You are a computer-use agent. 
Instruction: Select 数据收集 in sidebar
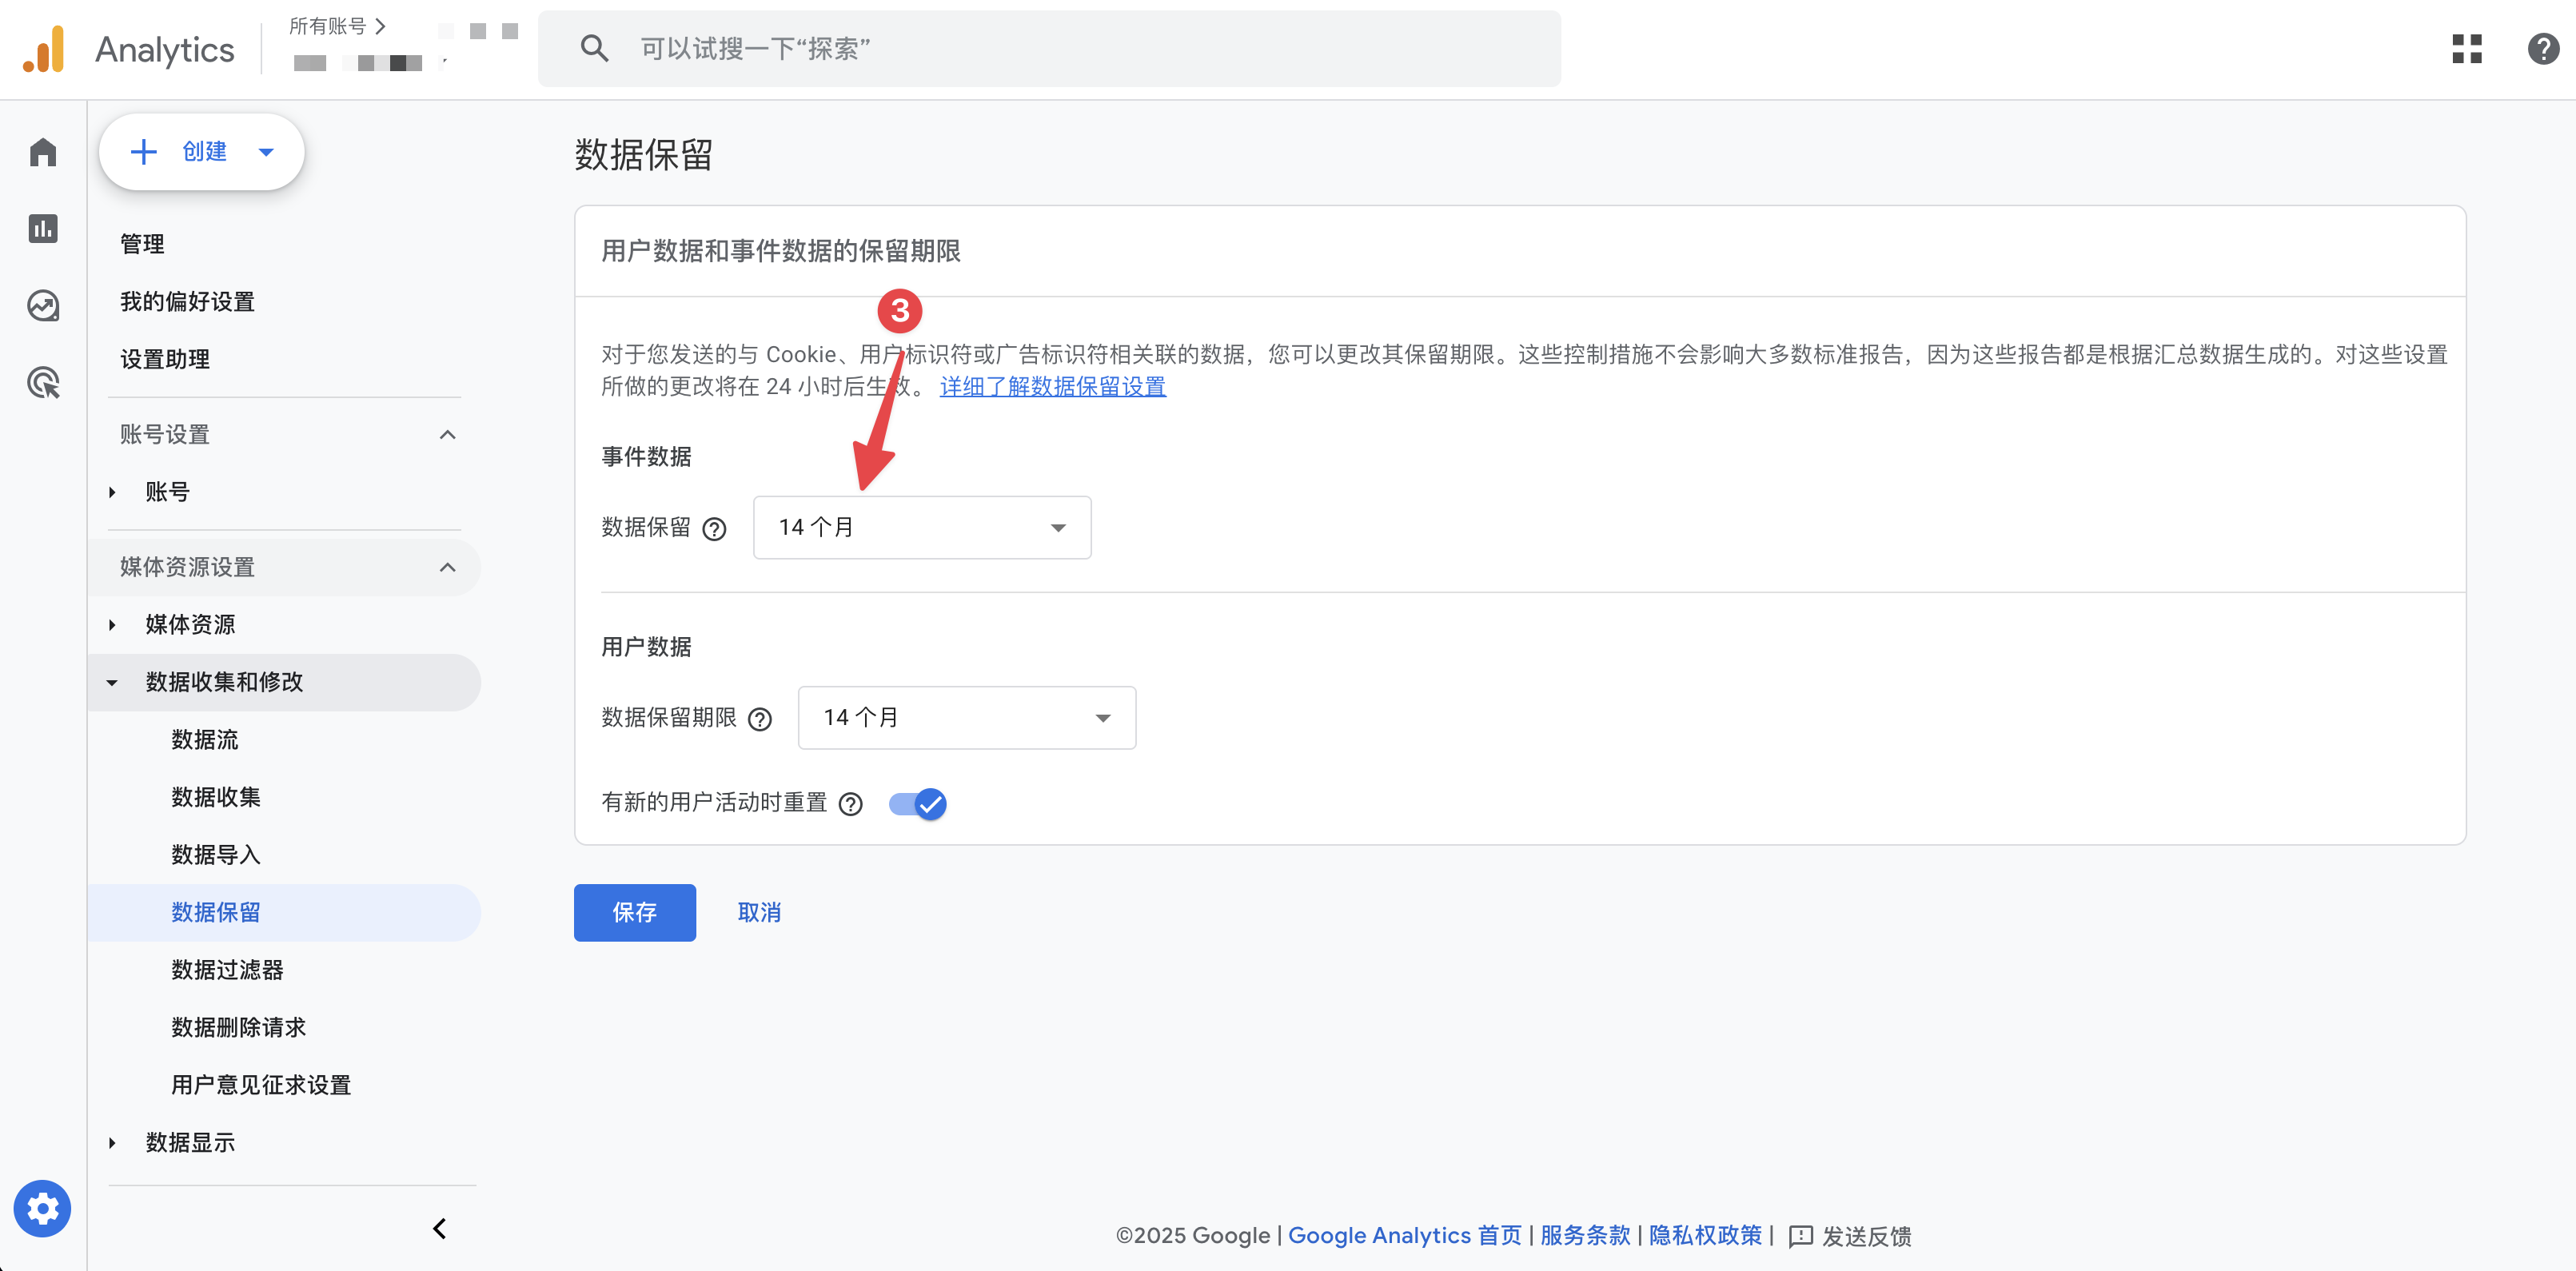216,797
